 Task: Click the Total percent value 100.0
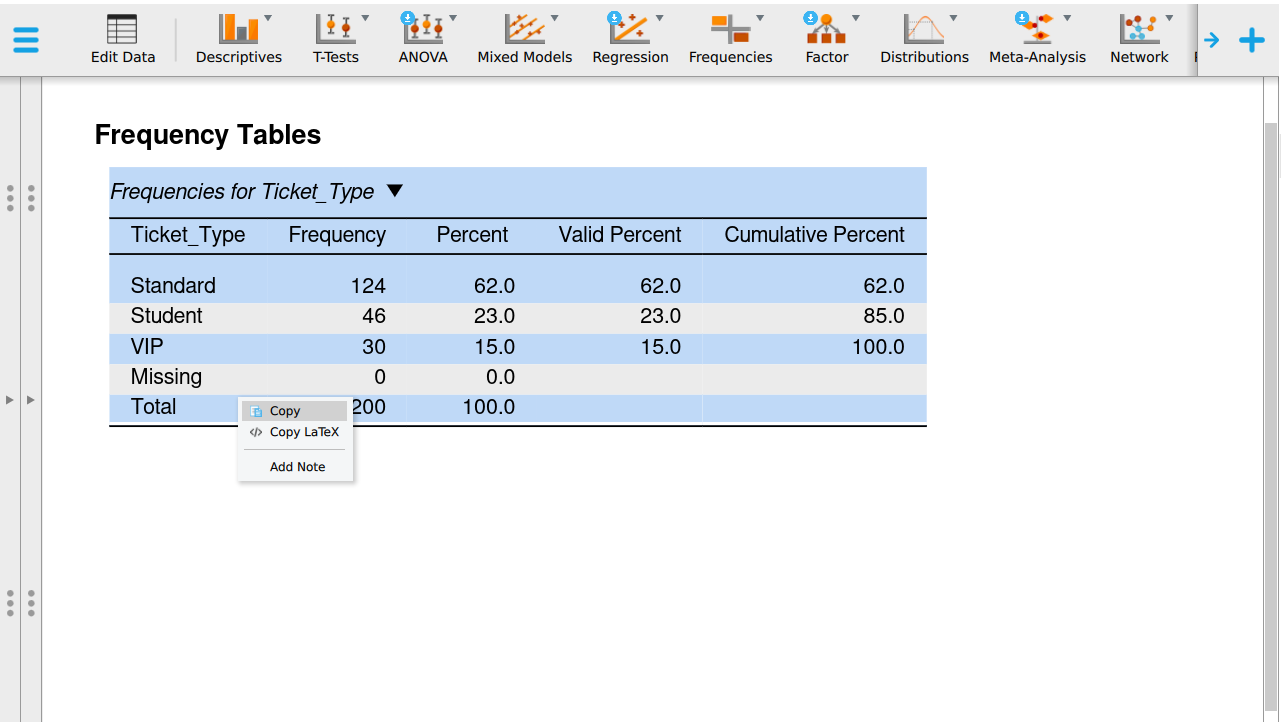click(489, 407)
